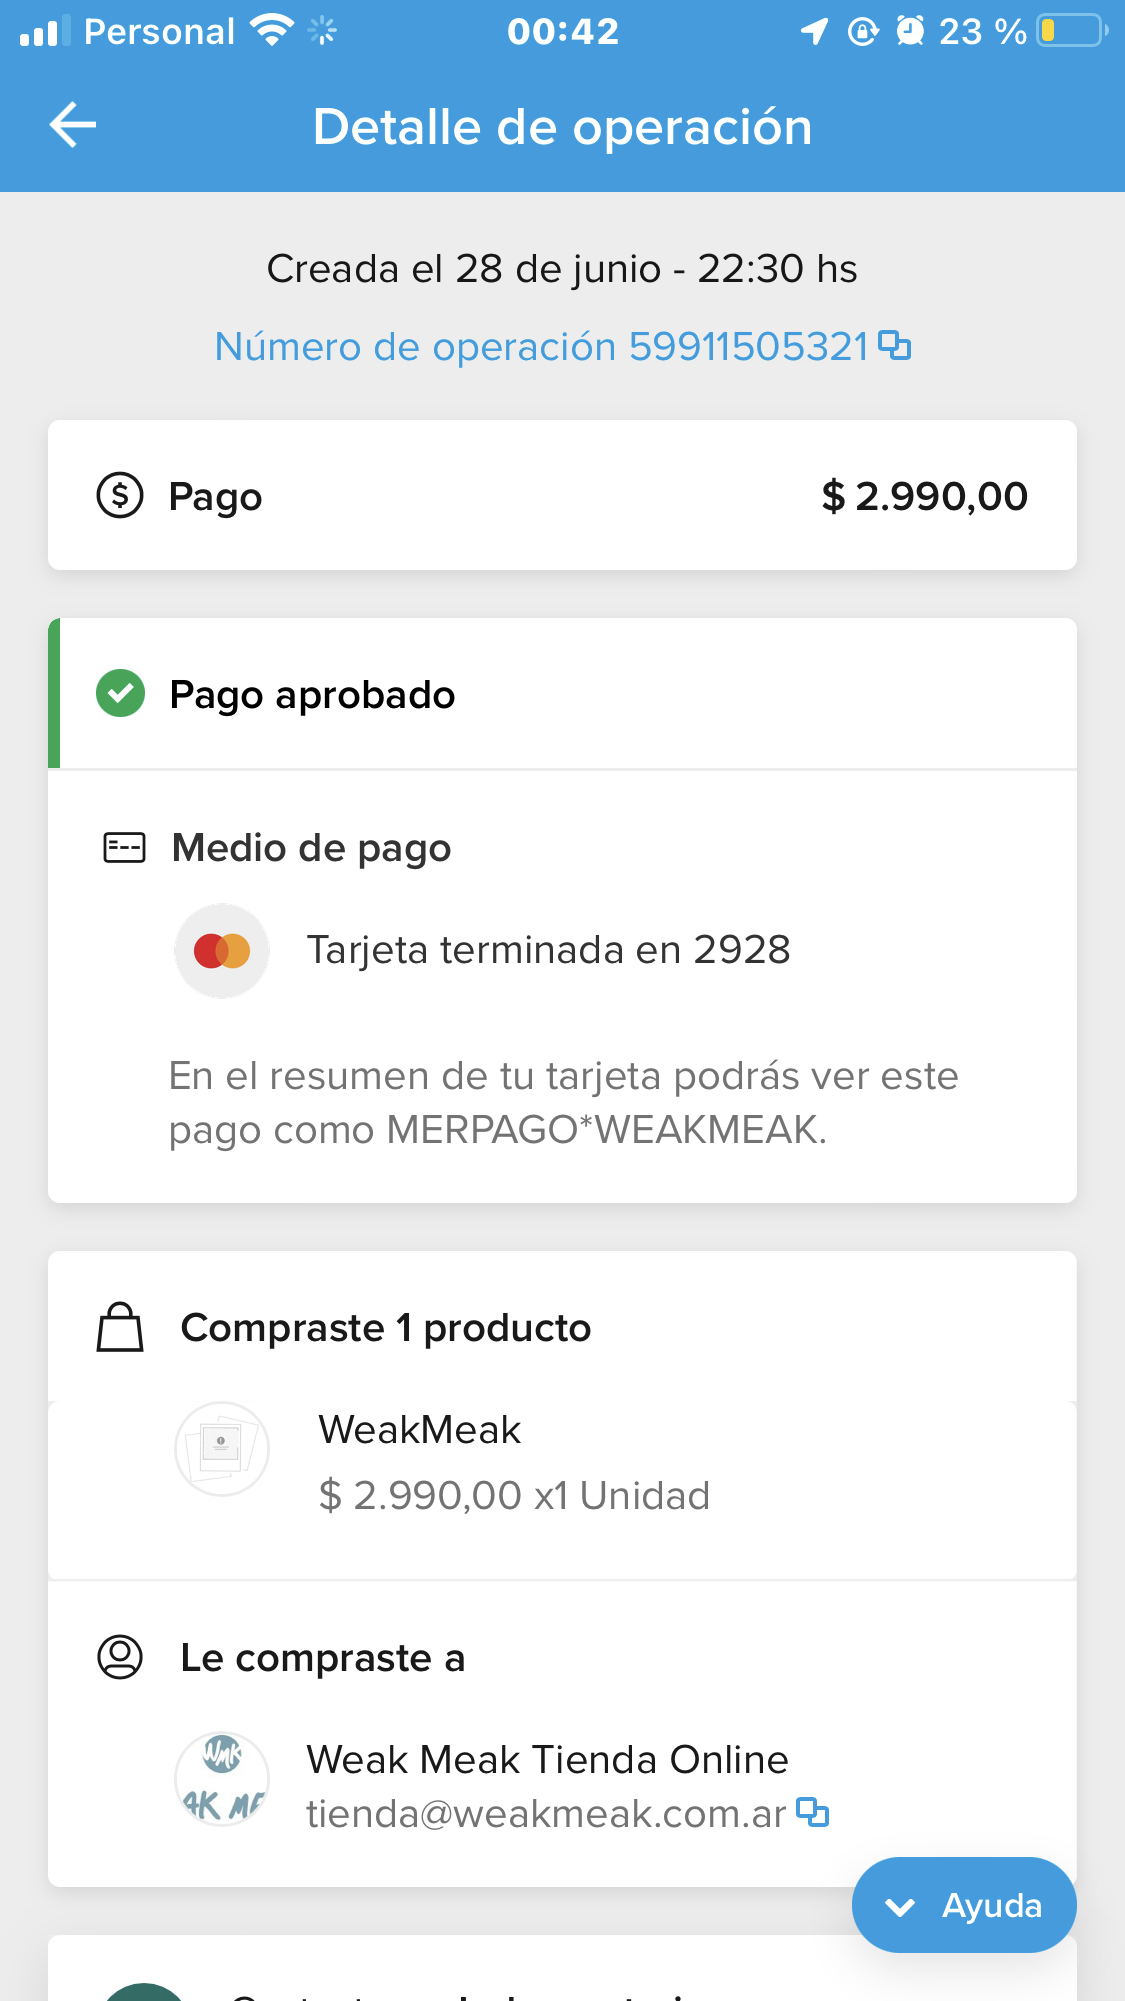1125x2001 pixels.
Task: Tap the seller profile icon
Action: (x=120, y=1657)
